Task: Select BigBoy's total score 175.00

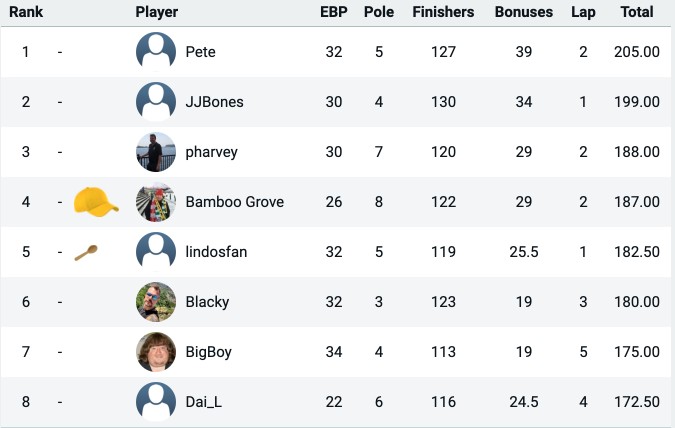Action: [637, 352]
